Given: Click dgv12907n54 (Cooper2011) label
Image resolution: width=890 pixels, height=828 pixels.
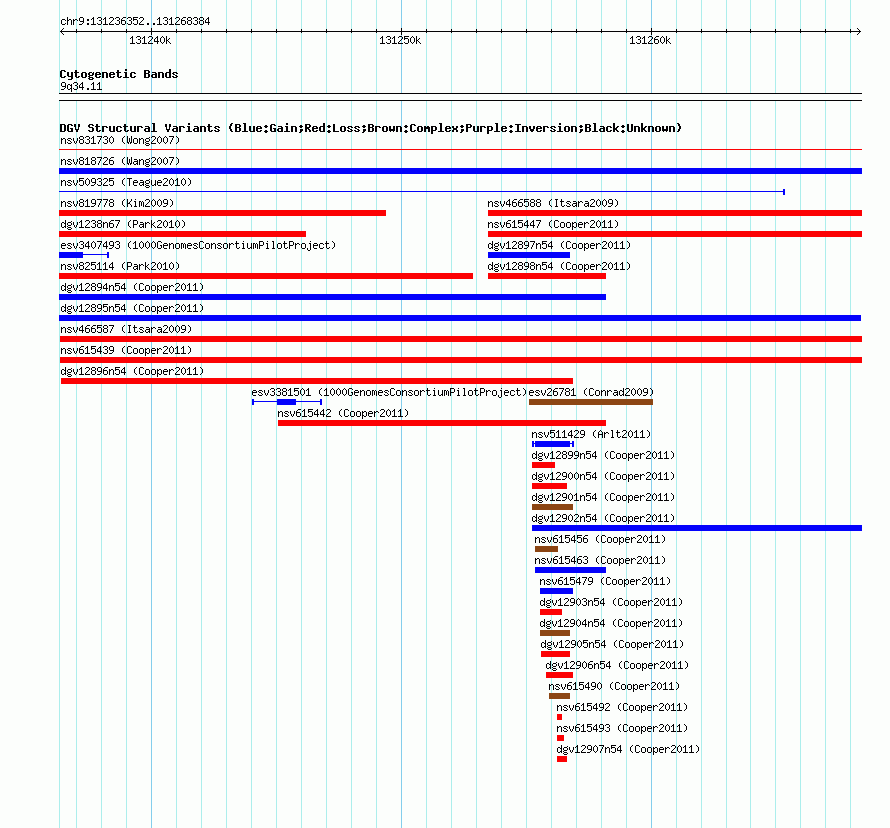Looking at the screenshot, I should point(628,749).
